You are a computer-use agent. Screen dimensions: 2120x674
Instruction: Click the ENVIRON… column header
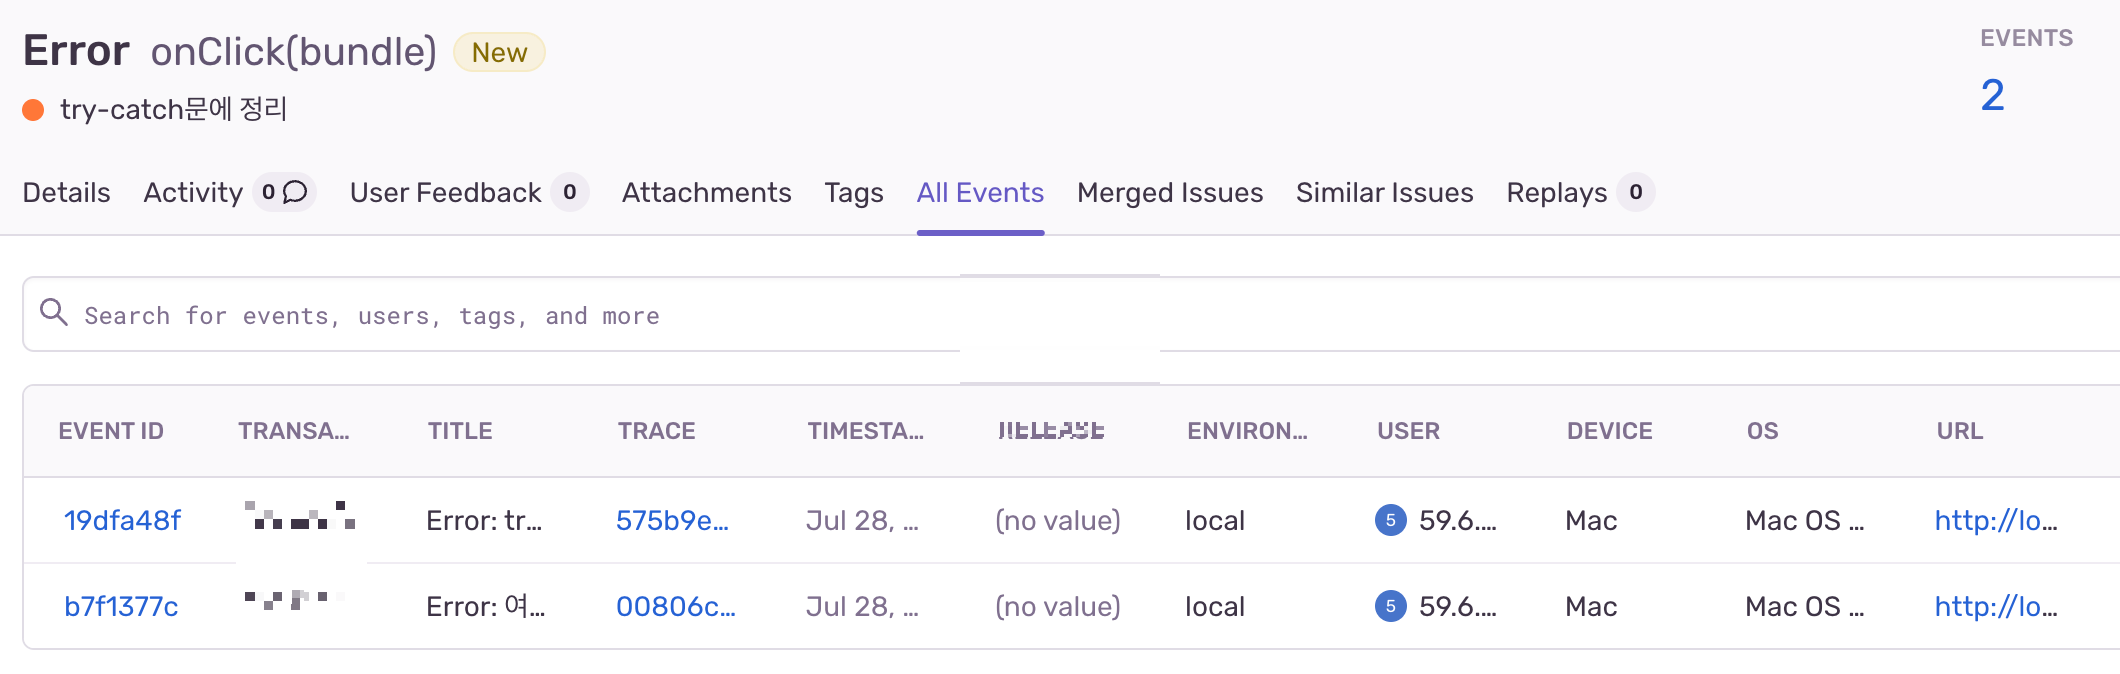1247,431
